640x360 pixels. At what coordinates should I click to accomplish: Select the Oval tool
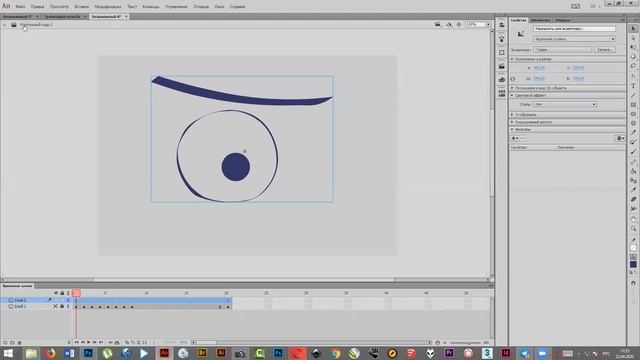[x=633, y=114]
